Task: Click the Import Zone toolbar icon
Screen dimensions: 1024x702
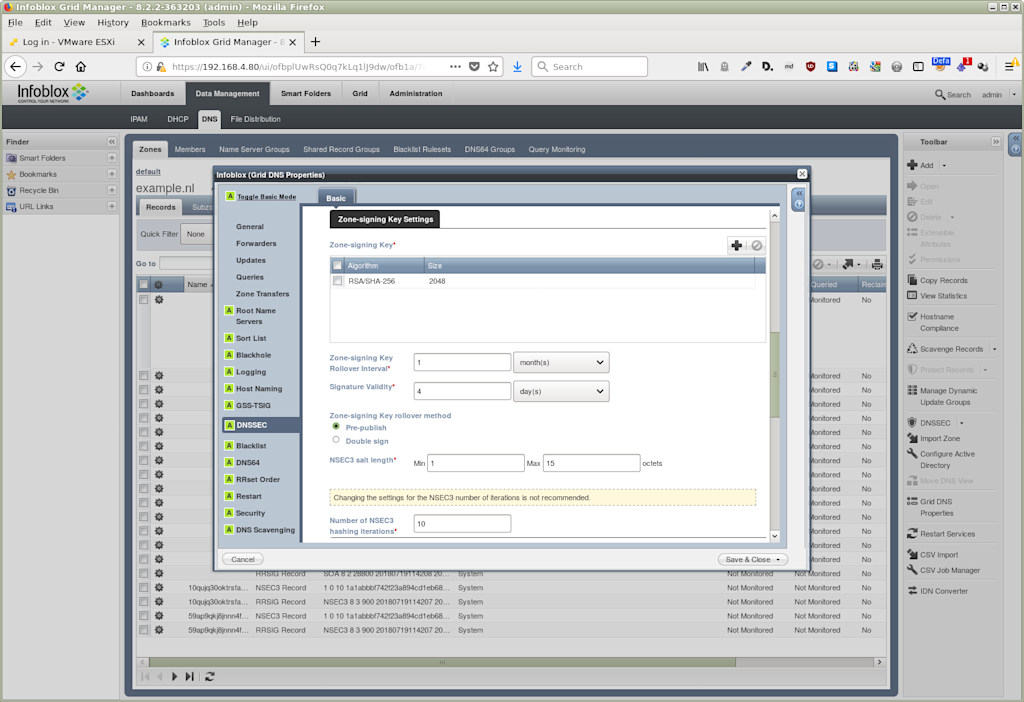Action: pos(912,438)
